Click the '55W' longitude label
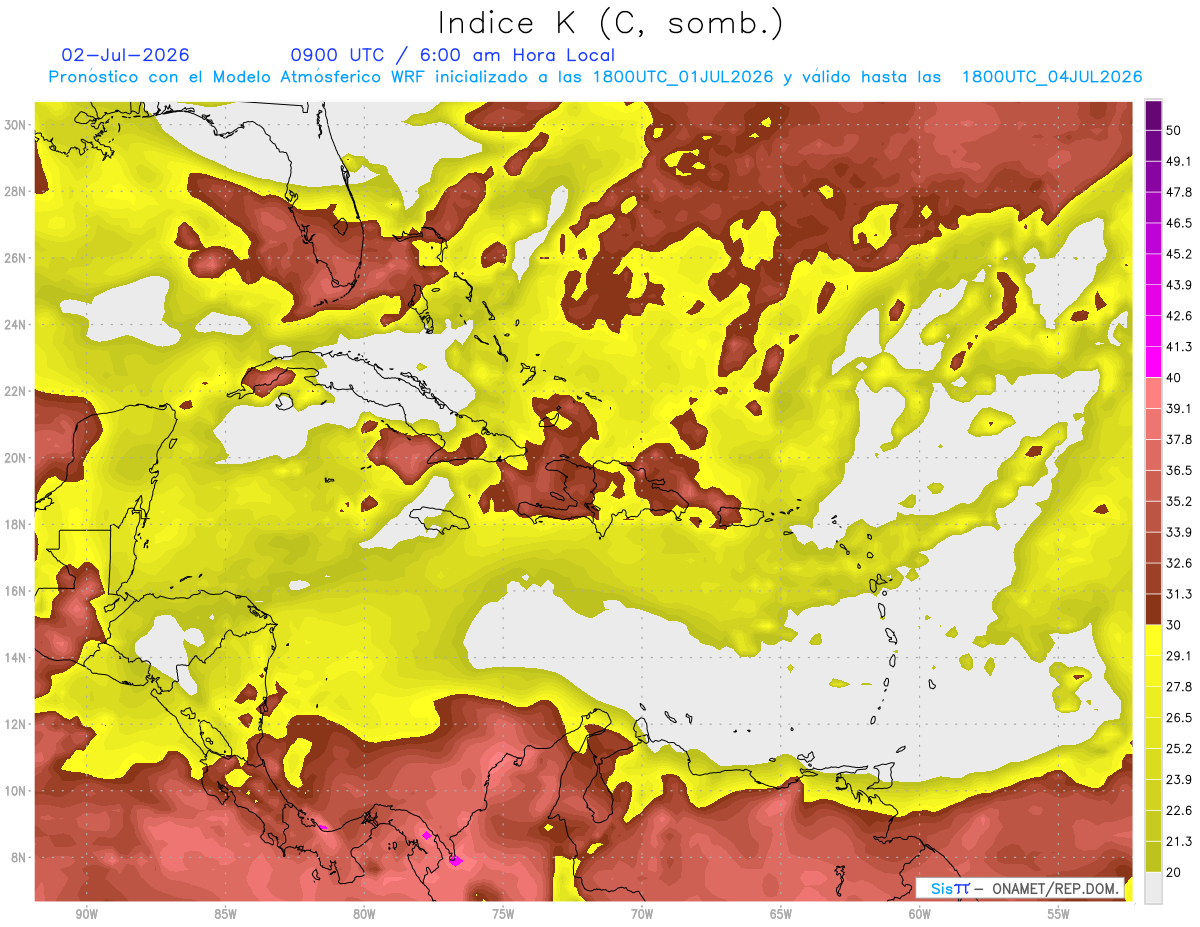The height and width of the screenshot is (927, 1200). tap(1059, 915)
